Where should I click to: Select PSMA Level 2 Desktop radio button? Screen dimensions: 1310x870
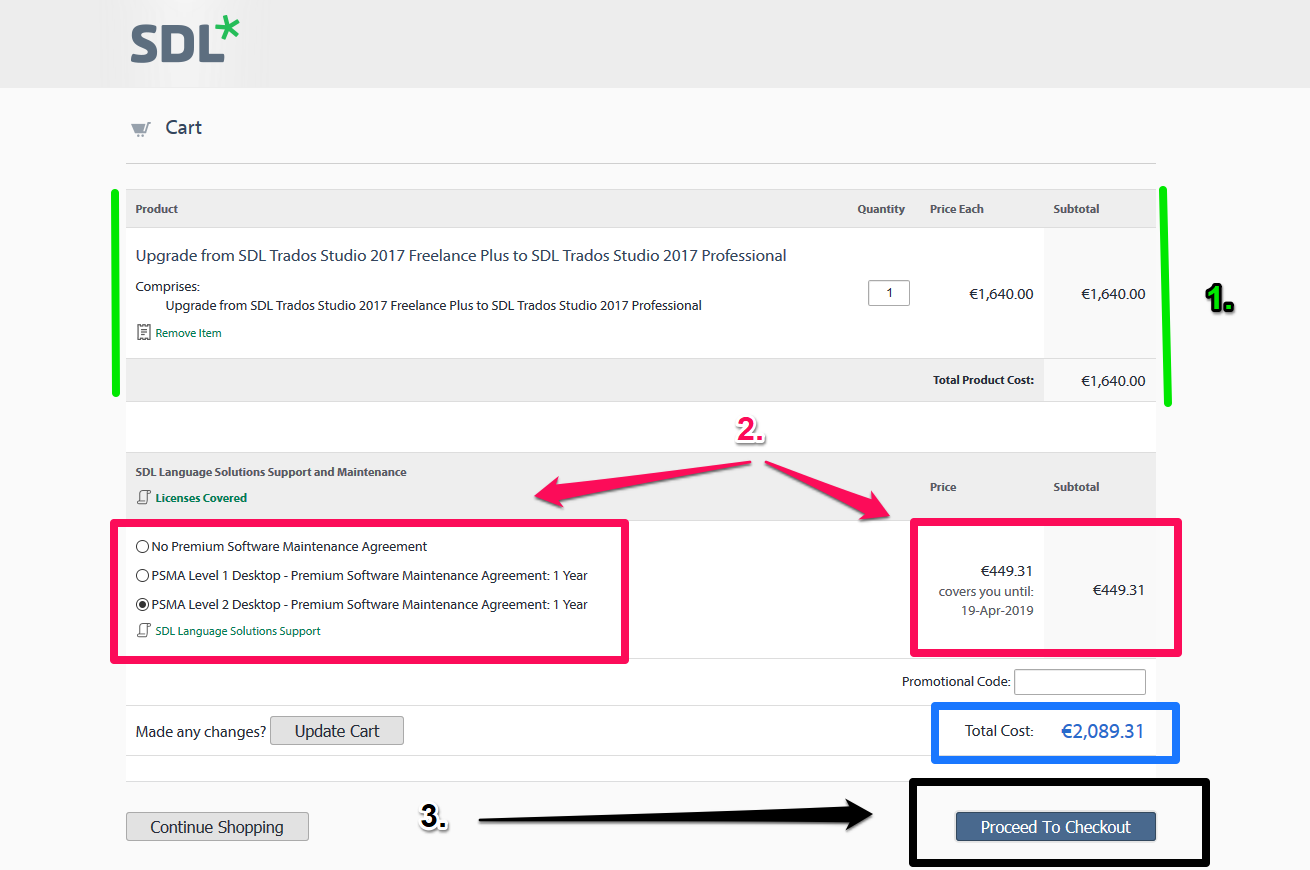point(142,605)
